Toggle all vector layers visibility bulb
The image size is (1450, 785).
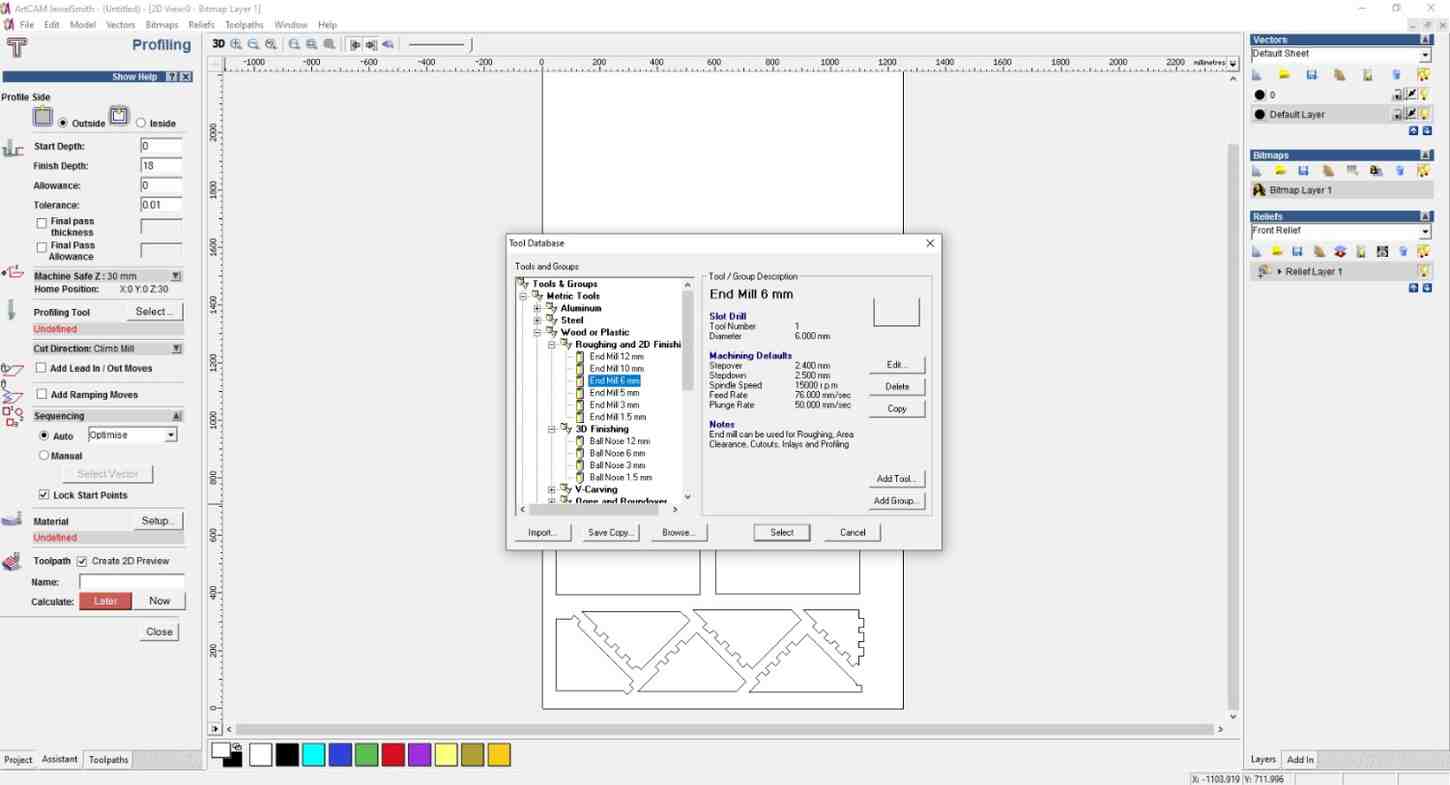(x=1424, y=75)
